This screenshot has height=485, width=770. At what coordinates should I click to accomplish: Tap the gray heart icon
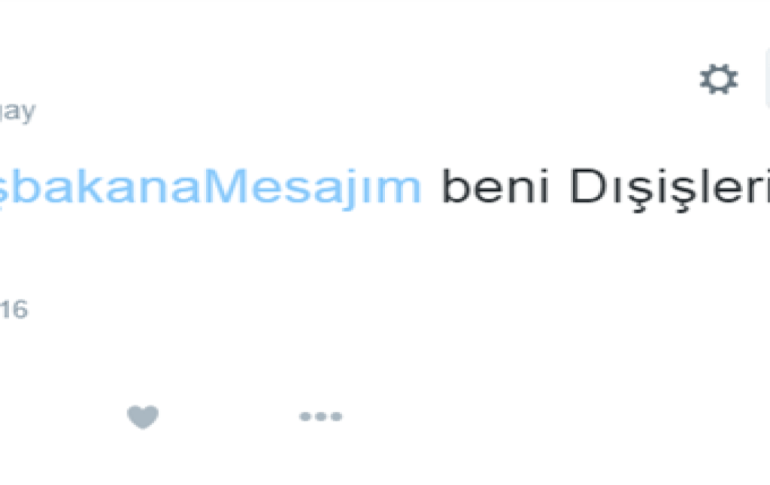coord(143,417)
